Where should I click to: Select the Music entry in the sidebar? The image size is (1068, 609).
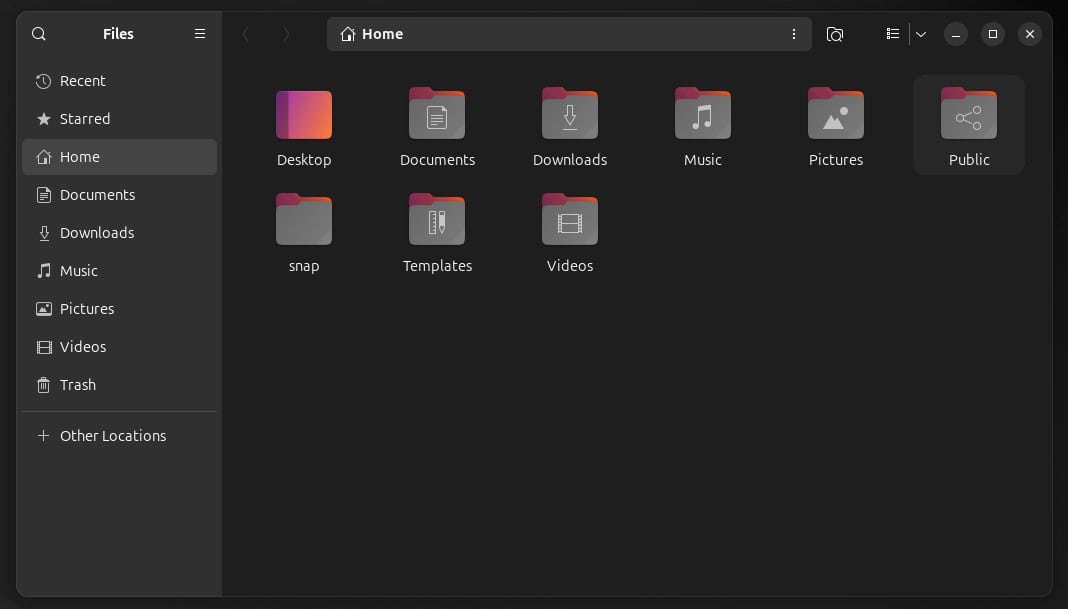click(80, 270)
